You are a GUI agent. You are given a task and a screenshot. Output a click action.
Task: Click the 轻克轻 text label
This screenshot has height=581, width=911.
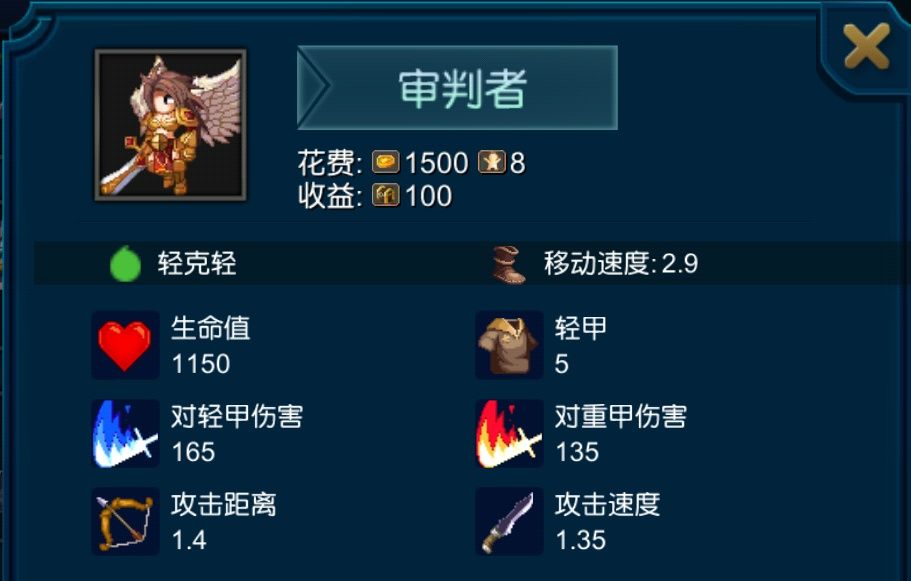coord(197,264)
